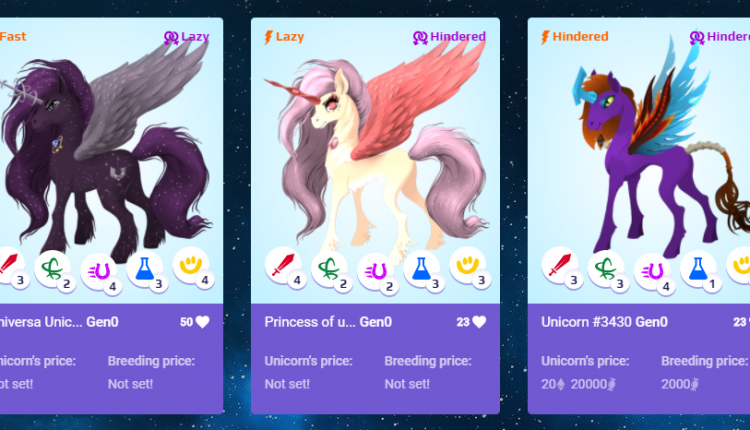Viewport: 750px width, 430px height.
Task: Select the pink-winged cream unicorn image
Action: (x=375, y=153)
